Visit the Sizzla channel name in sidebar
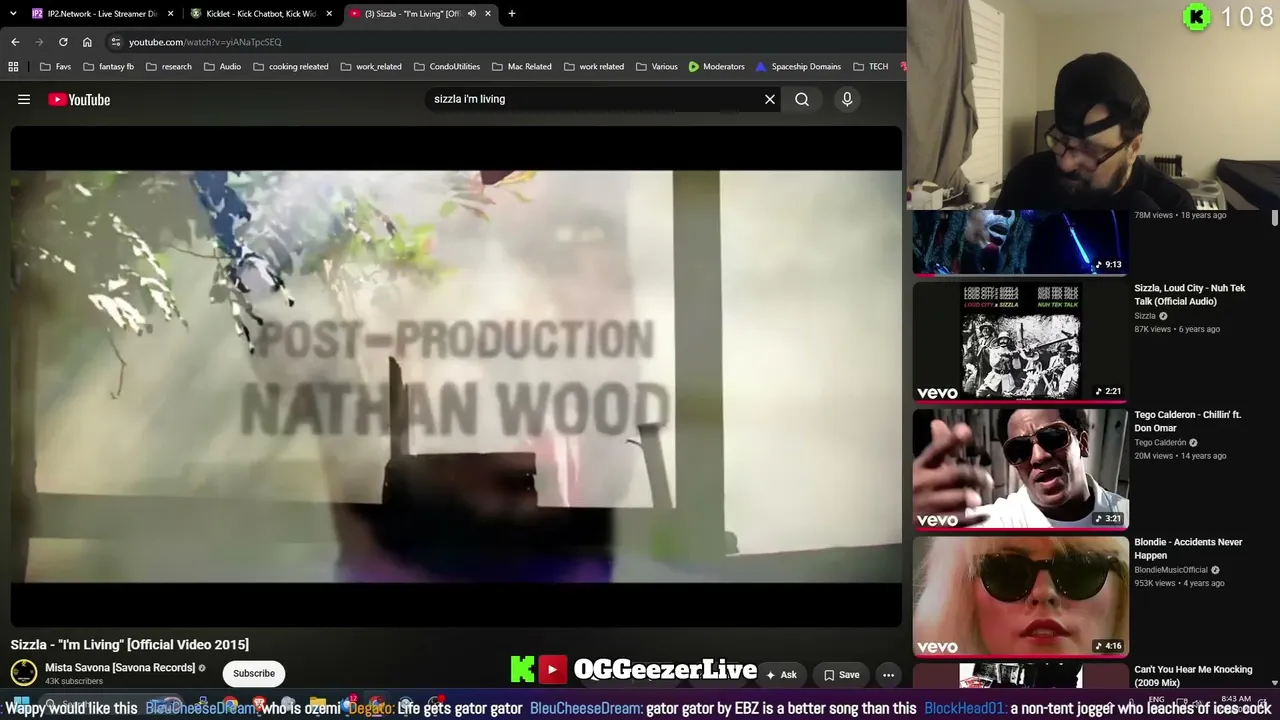The height and width of the screenshot is (720, 1280). [x=1145, y=316]
